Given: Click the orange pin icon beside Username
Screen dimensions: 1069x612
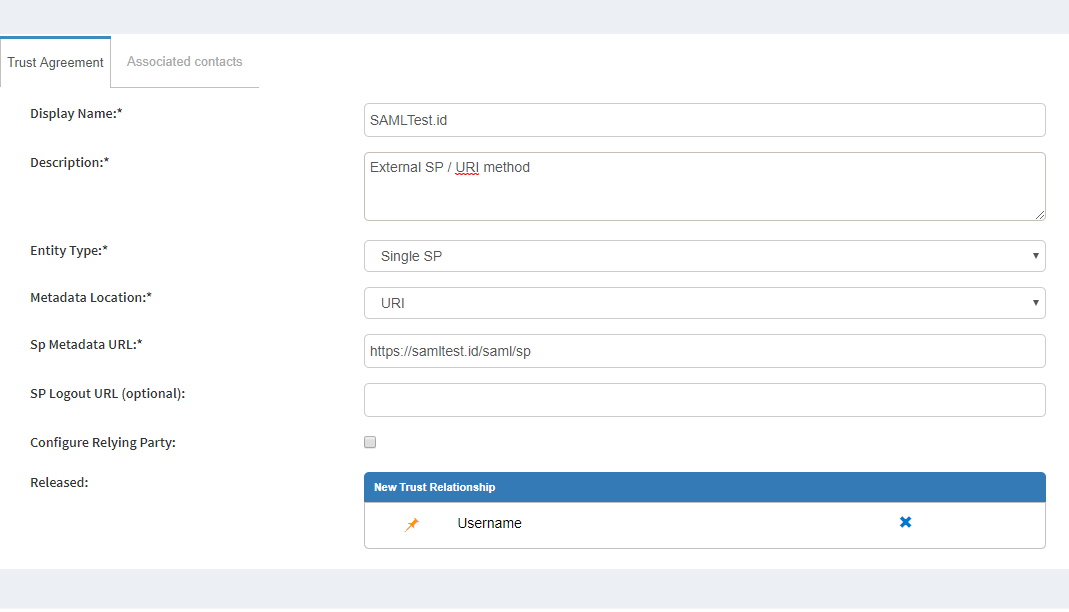Looking at the screenshot, I should tap(412, 524).
